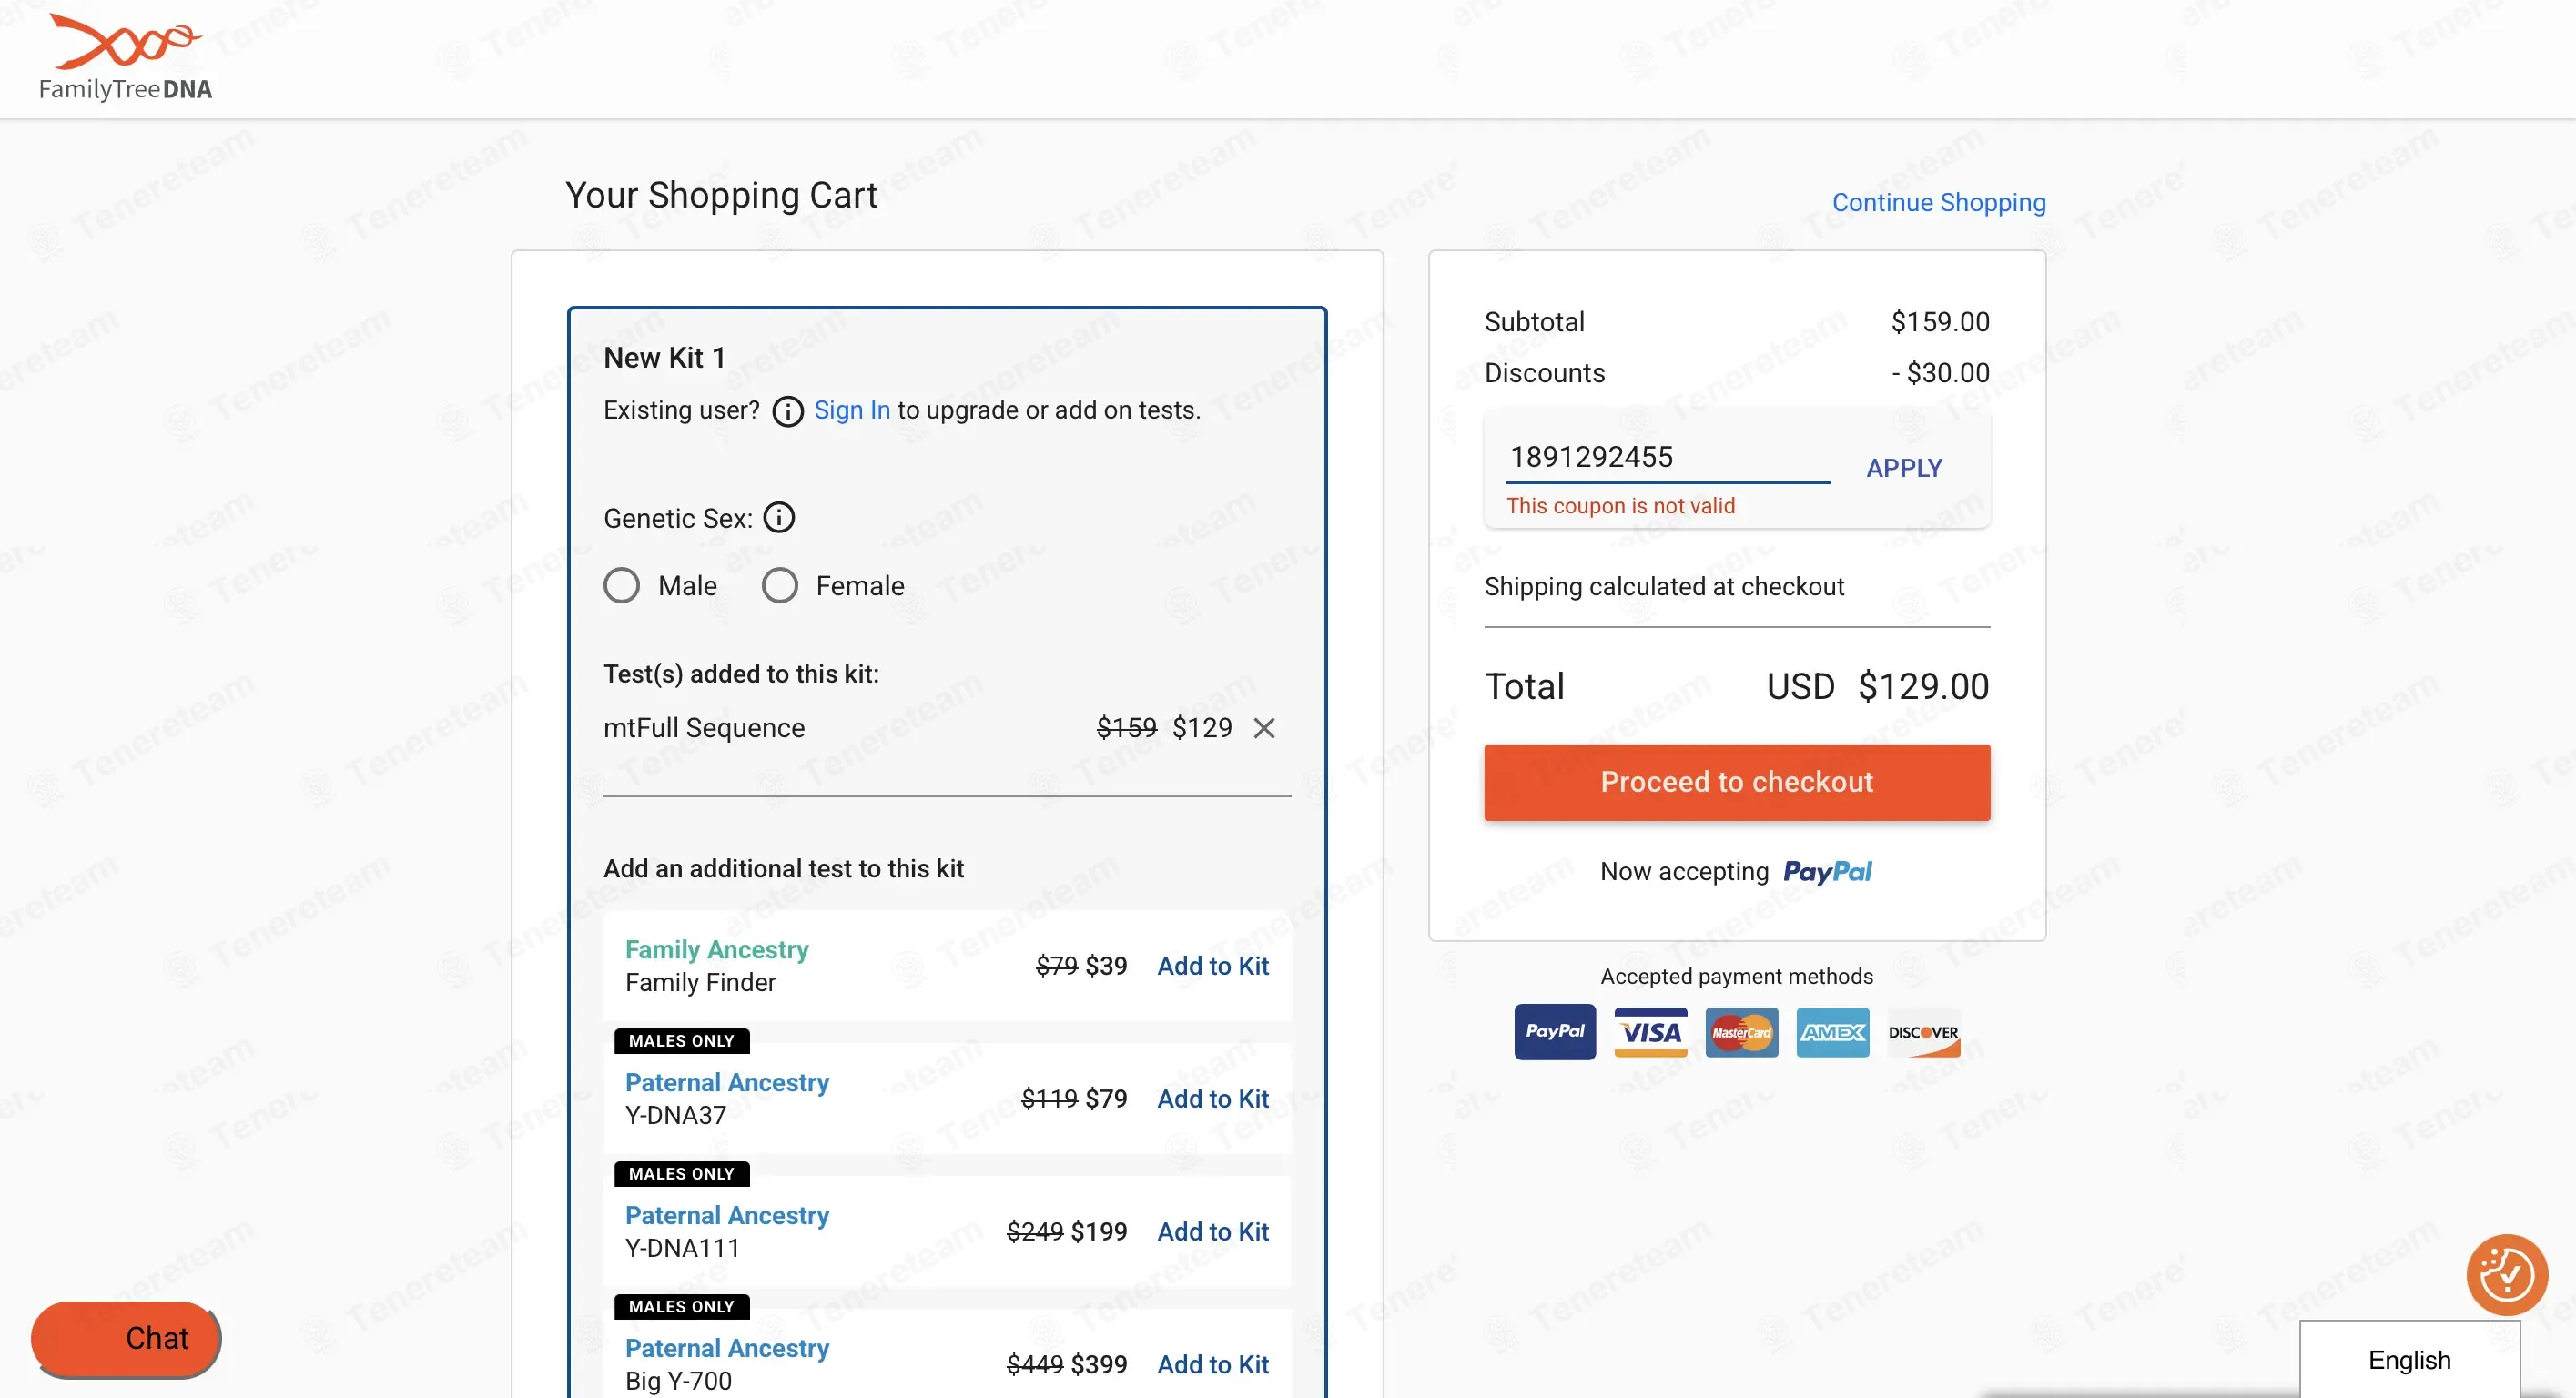
Task: Click the Family Ancestry heading
Action: (x=717, y=950)
